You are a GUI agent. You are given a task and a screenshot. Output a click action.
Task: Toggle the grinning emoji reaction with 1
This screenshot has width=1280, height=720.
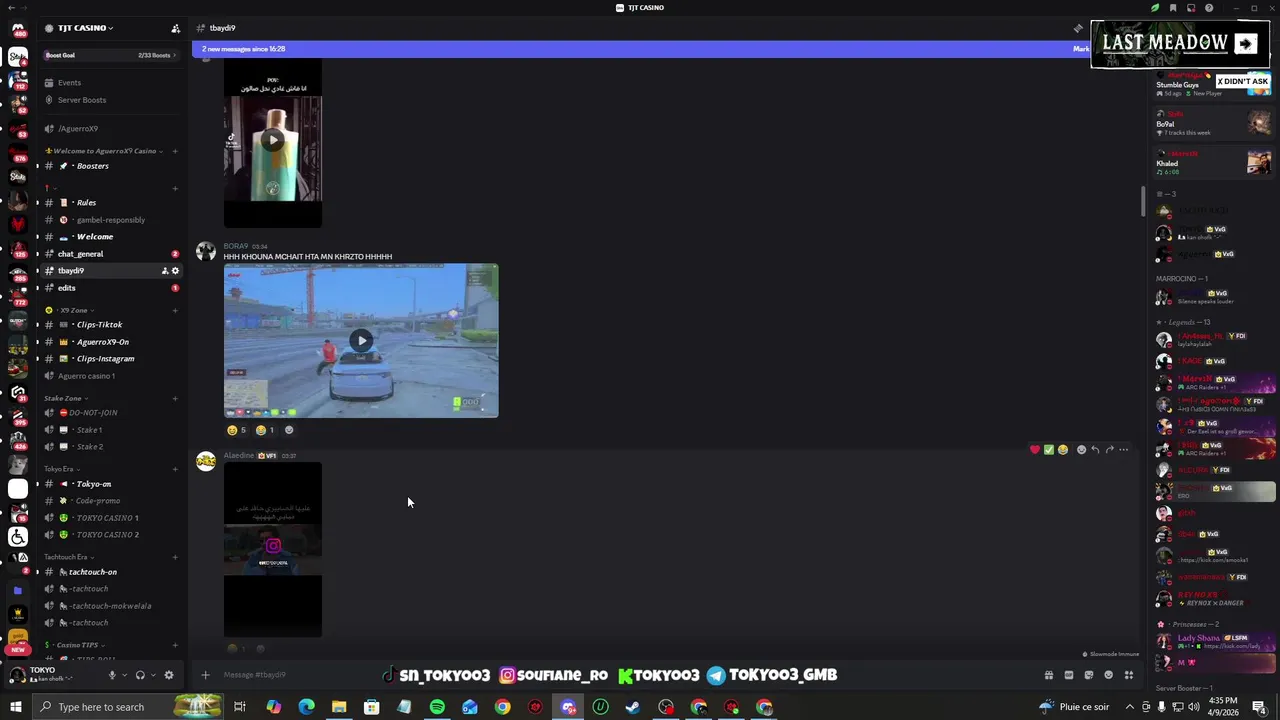click(265, 430)
